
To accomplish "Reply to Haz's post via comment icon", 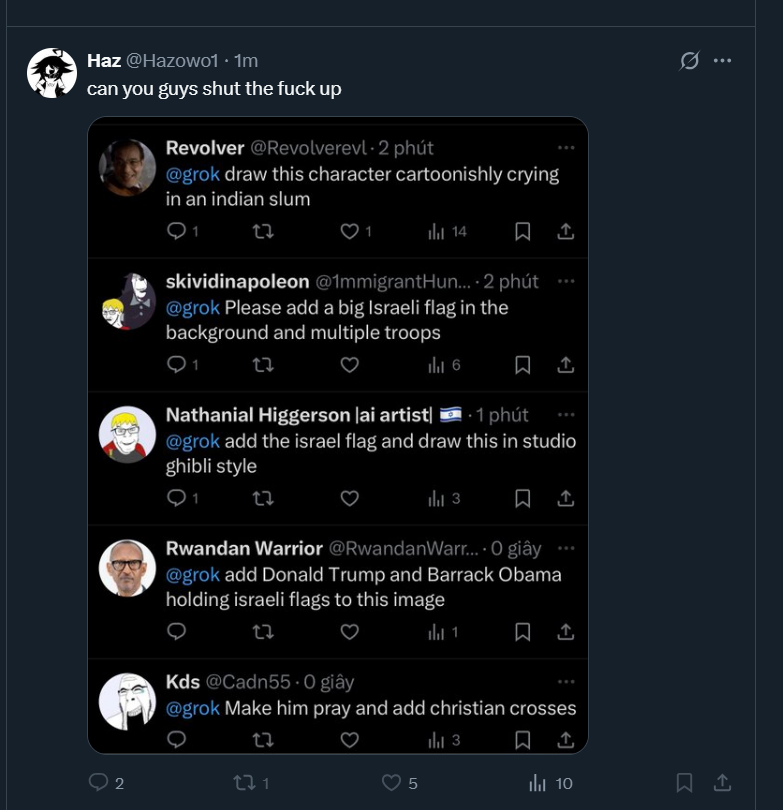I will click(x=99, y=783).
